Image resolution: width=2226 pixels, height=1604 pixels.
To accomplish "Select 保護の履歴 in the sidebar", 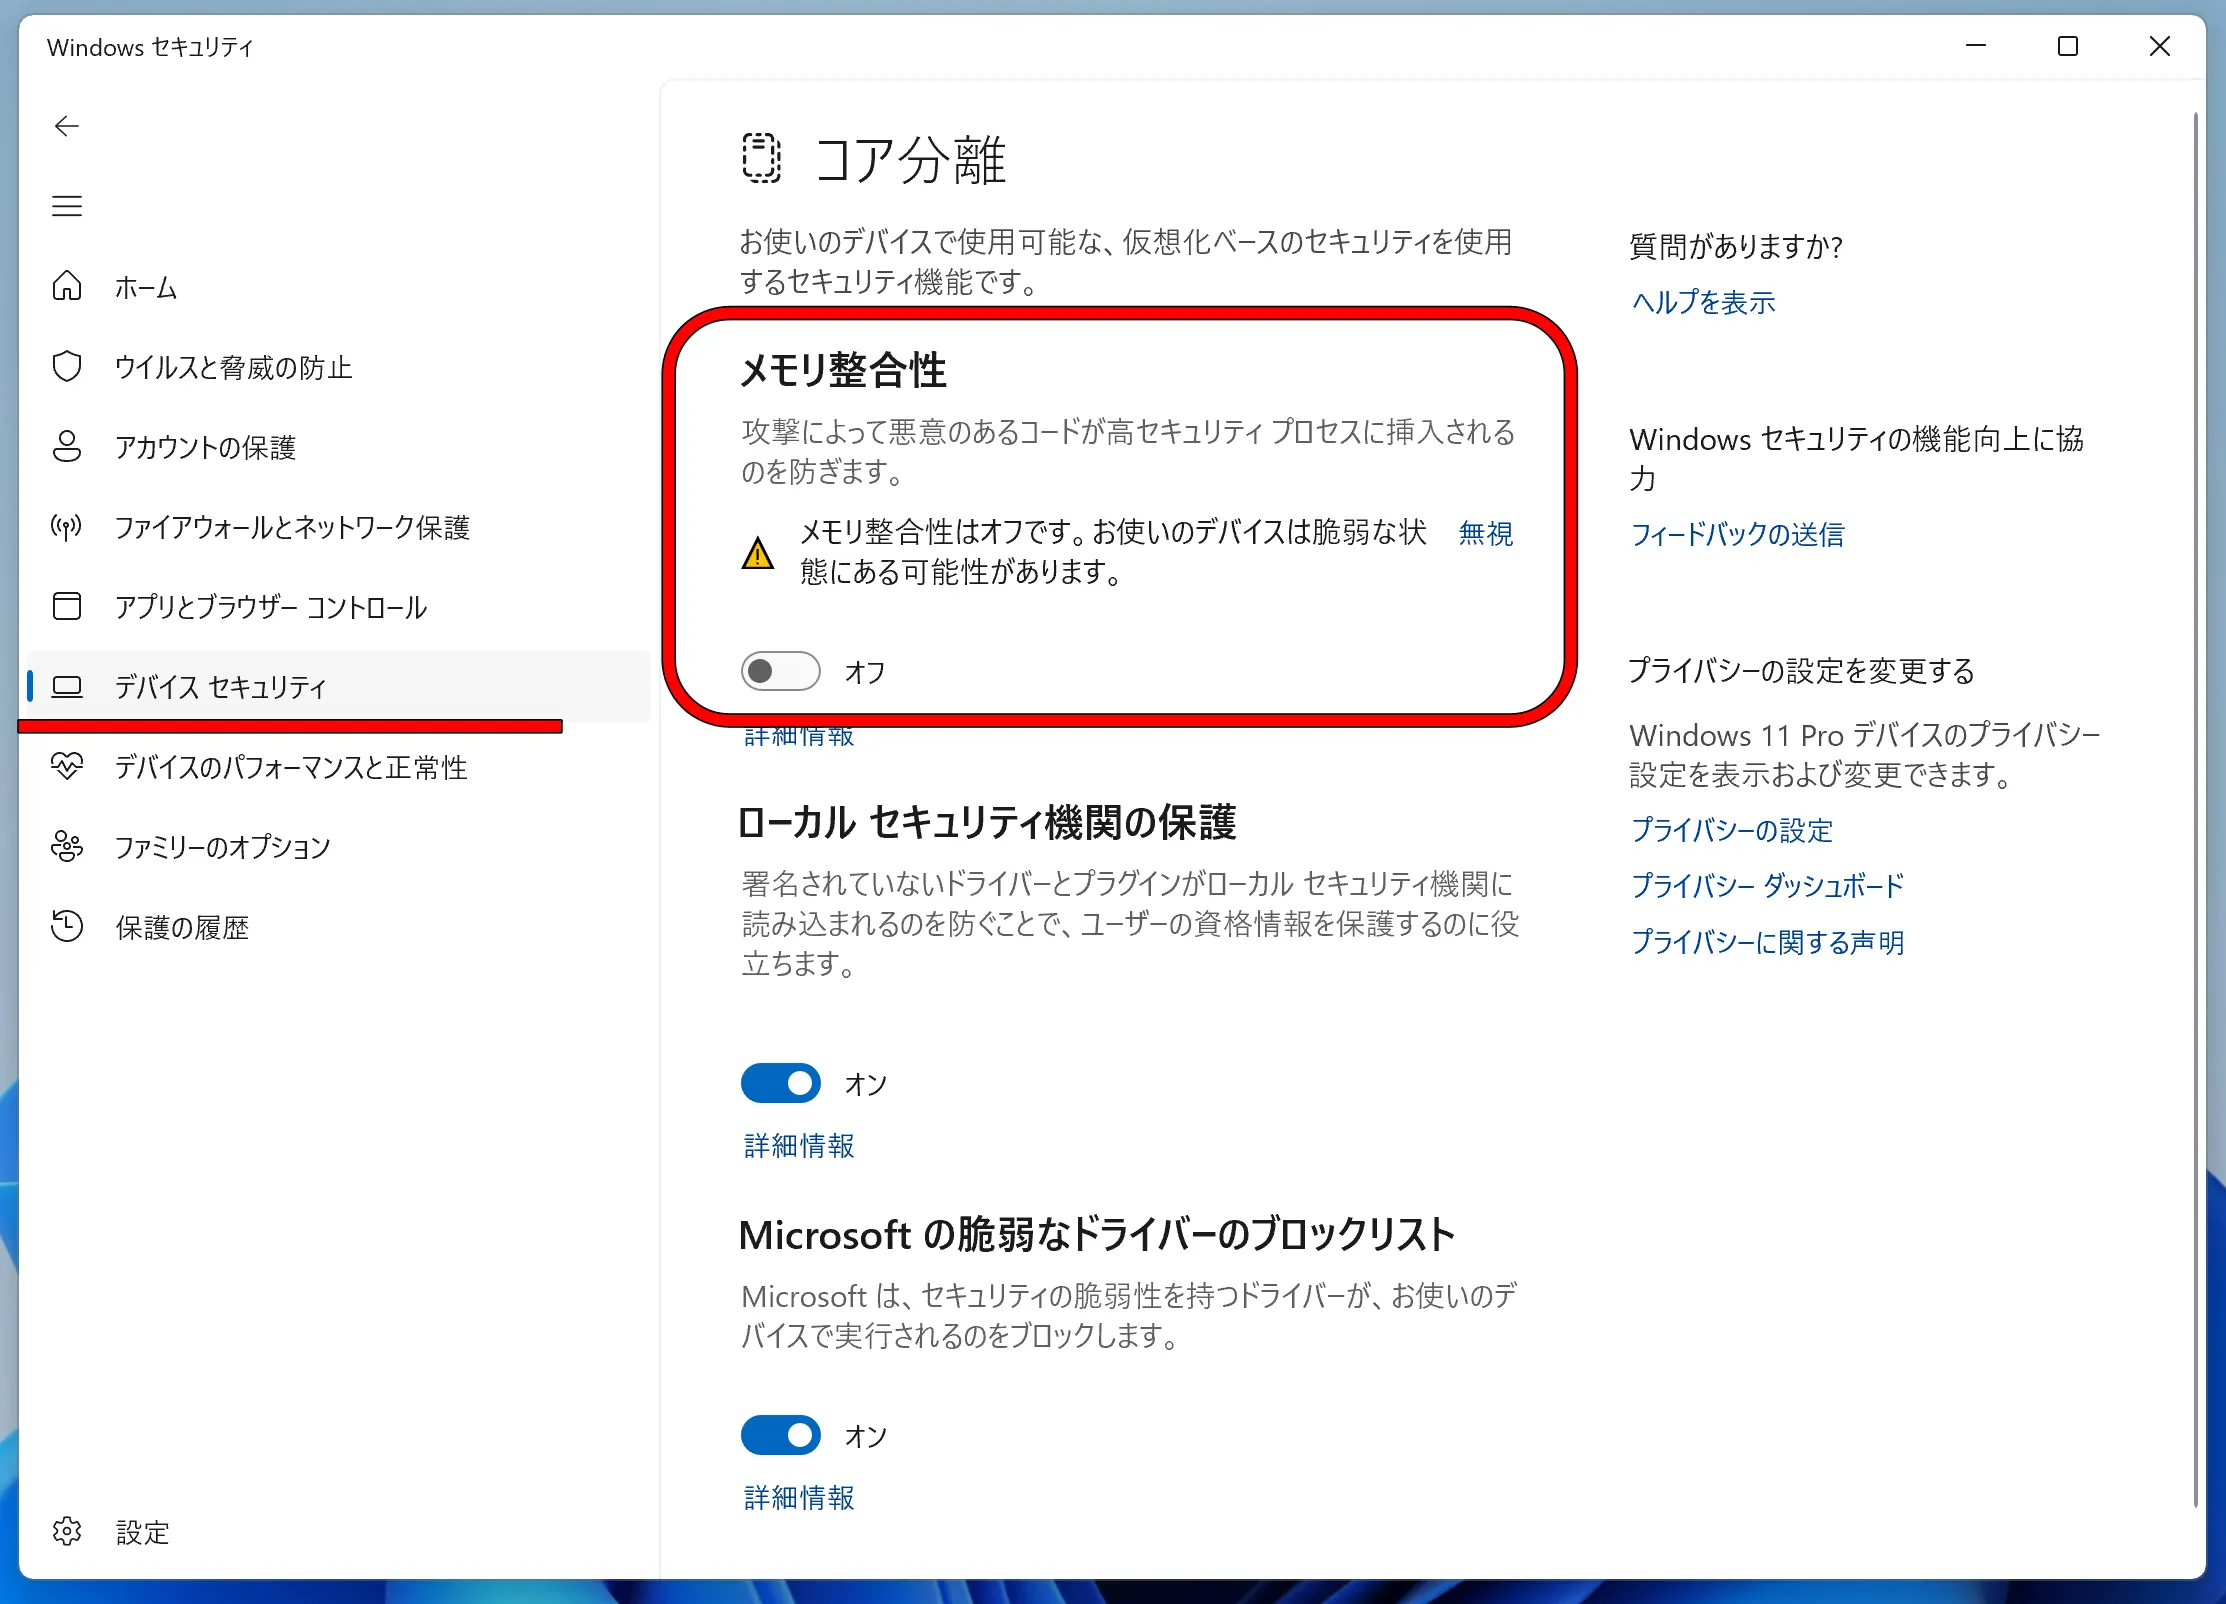I will pos(183,927).
